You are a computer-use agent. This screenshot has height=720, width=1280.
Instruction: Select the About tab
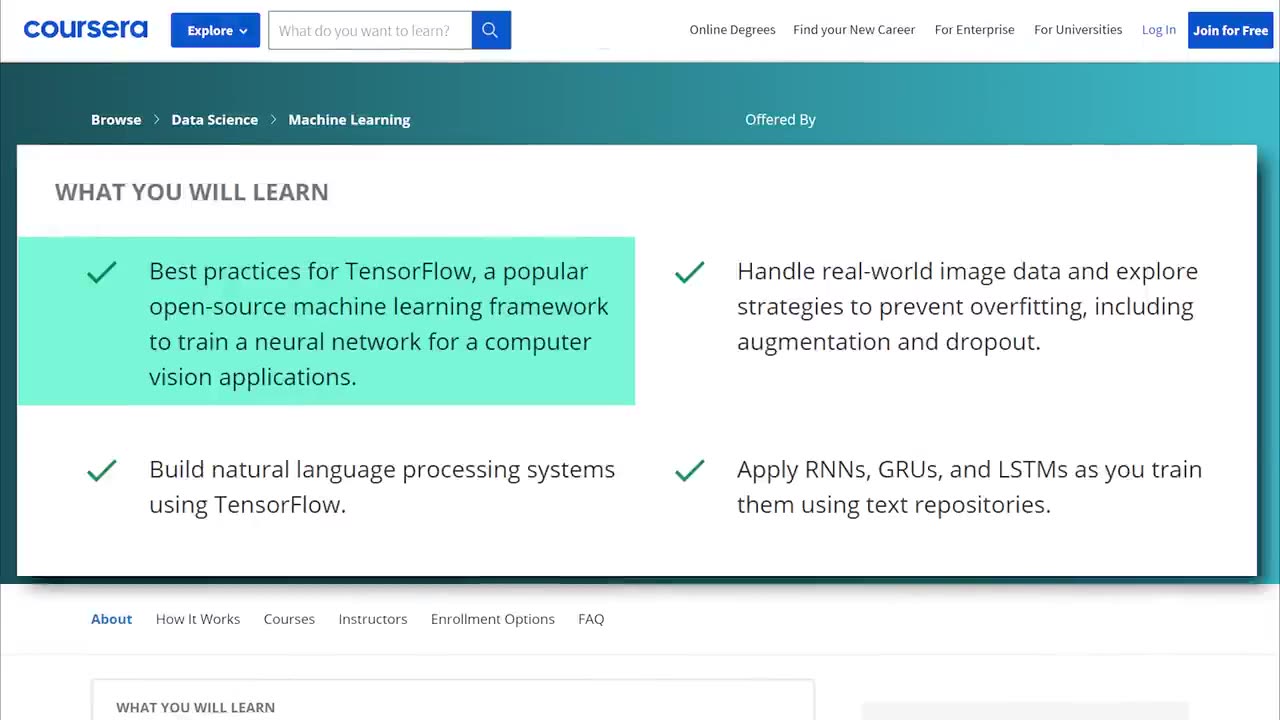pos(111,619)
